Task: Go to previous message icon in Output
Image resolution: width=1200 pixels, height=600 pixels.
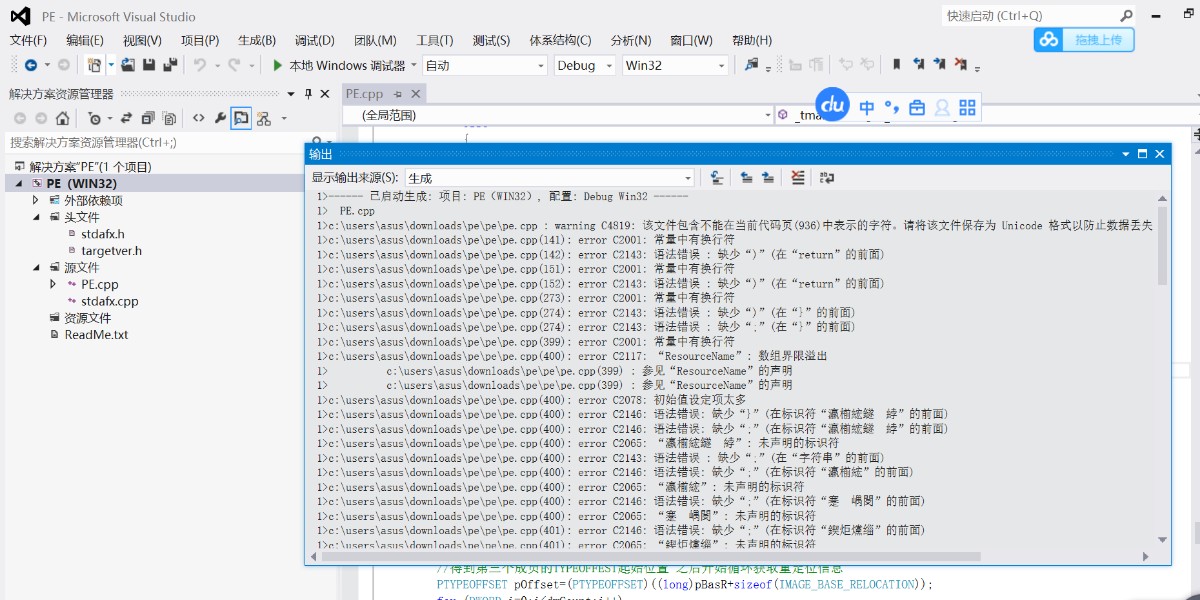Action: [747, 177]
